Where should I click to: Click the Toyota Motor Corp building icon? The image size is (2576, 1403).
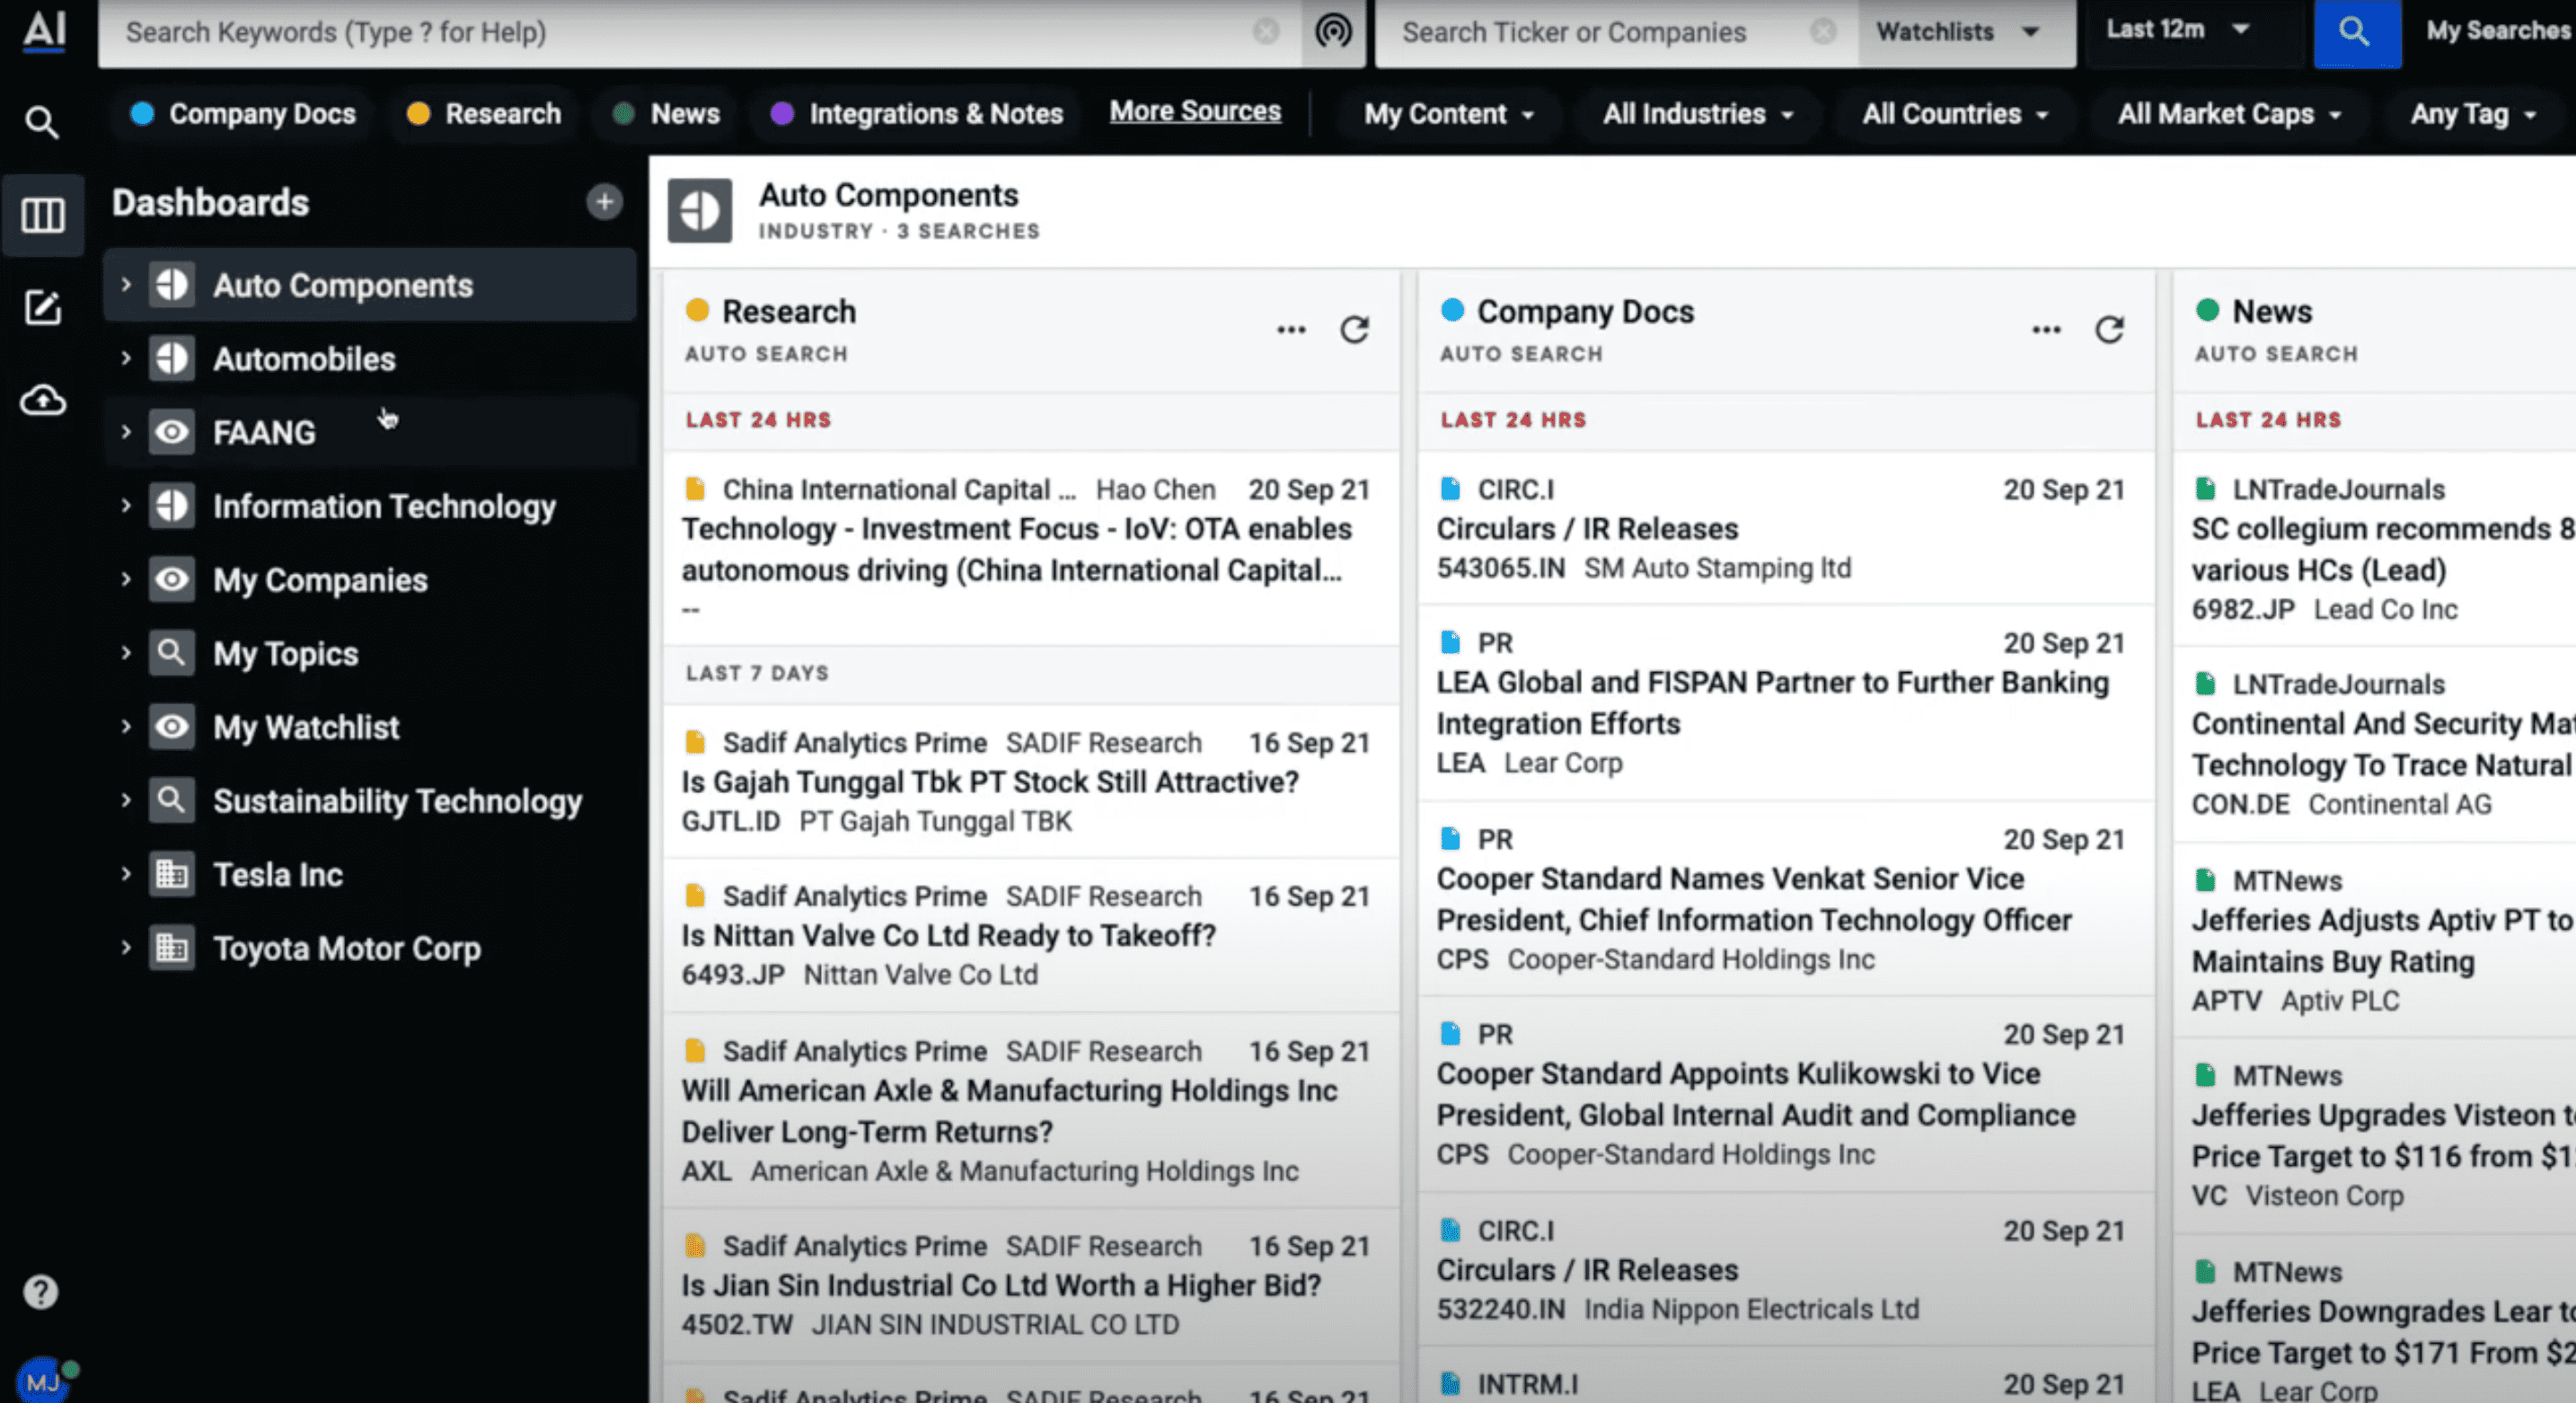[172, 948]
